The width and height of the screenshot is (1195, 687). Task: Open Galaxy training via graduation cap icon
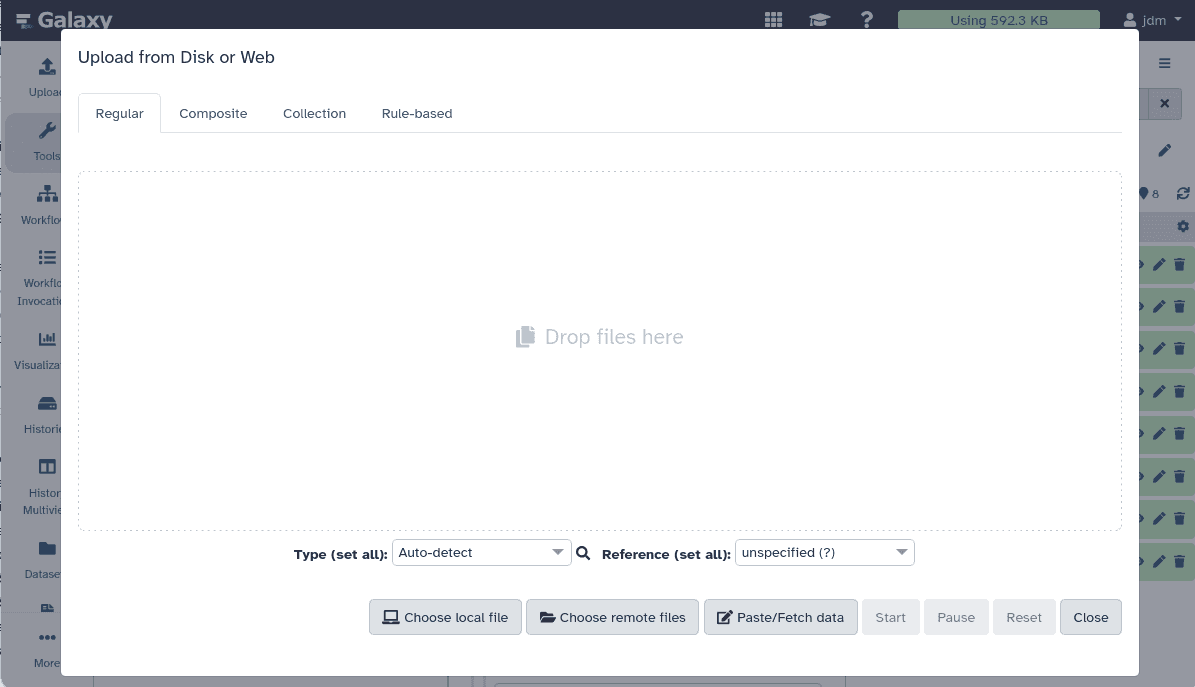click(x=819, y=19)
